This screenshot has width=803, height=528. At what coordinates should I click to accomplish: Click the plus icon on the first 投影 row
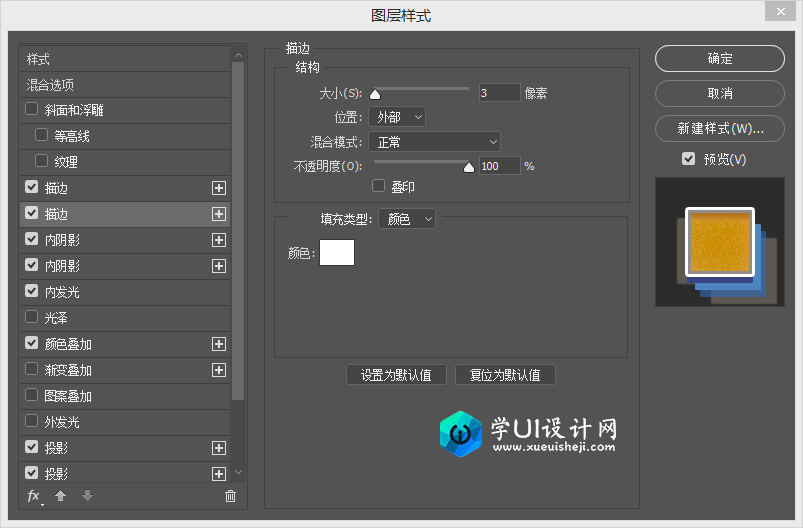219,448
